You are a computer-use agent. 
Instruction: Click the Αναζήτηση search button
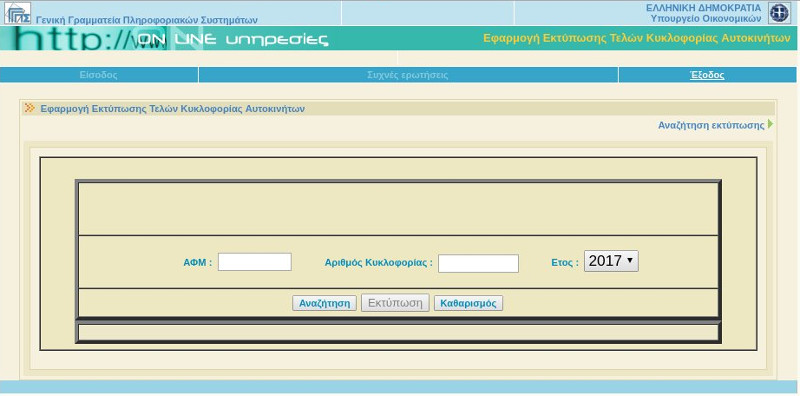pos(324,303)
